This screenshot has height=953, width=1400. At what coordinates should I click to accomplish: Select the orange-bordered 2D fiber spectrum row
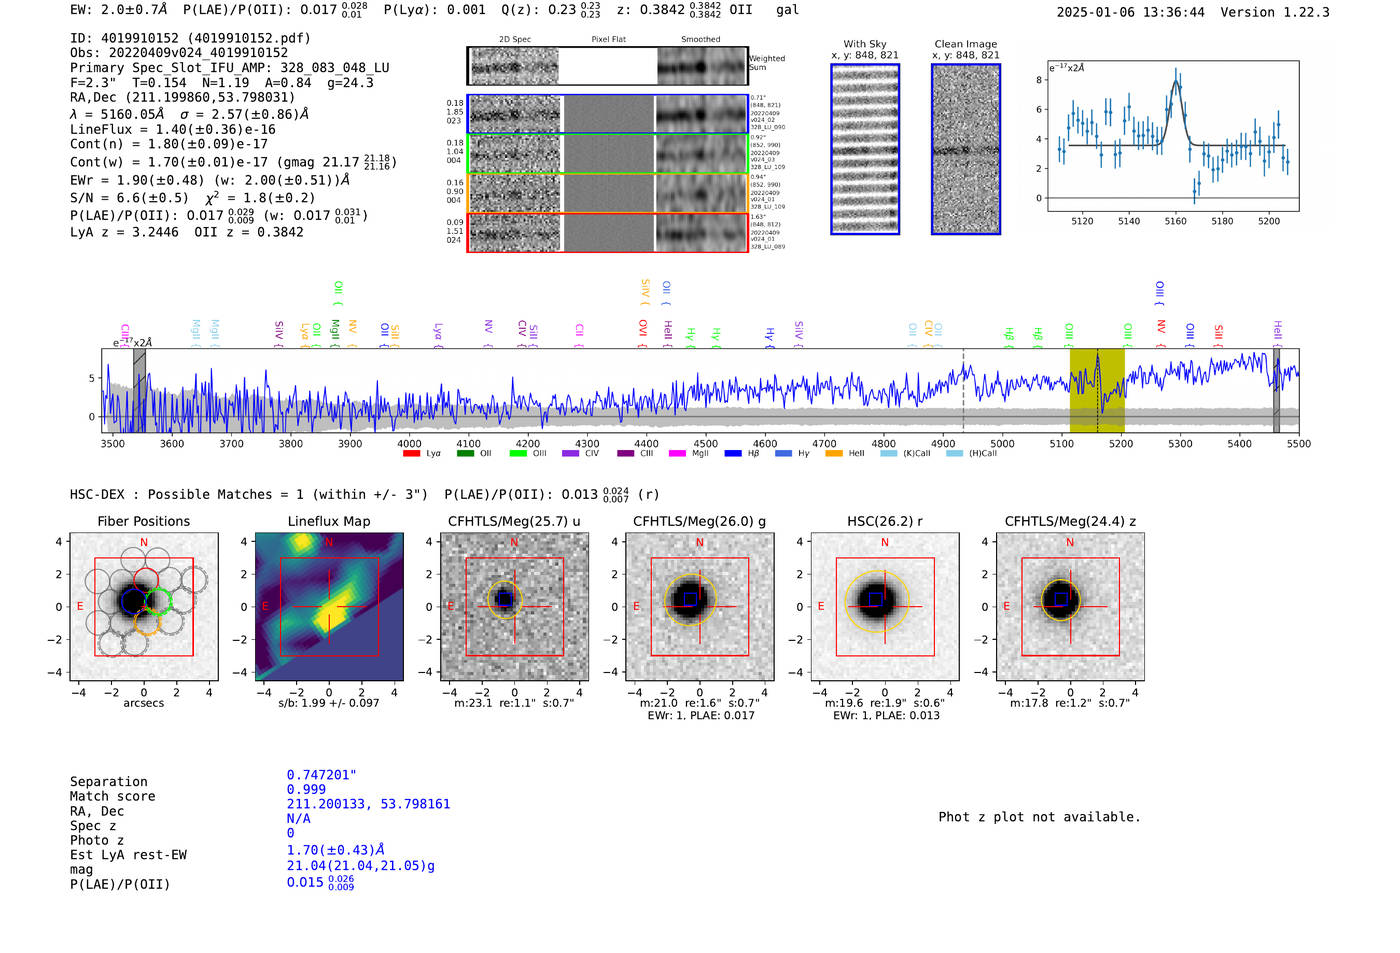607,192
